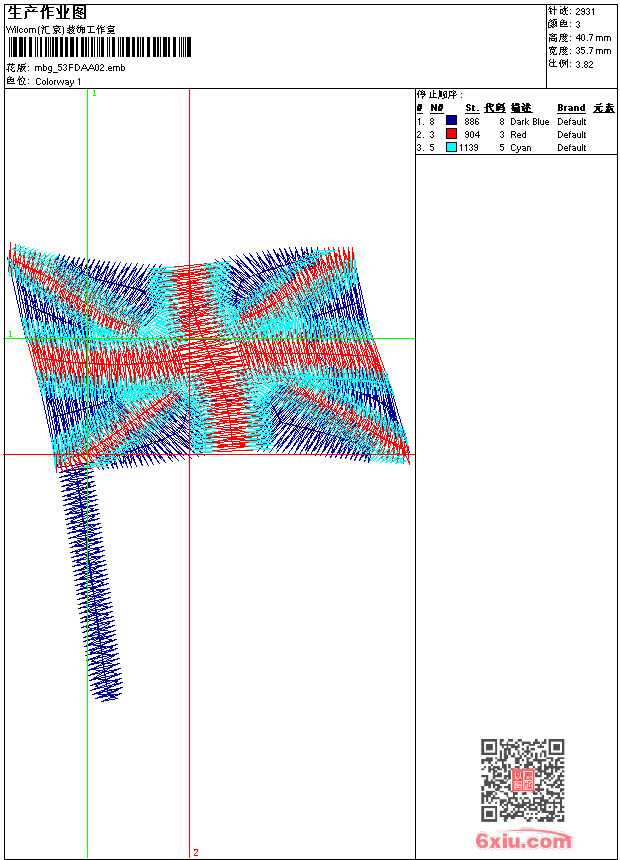Image resolution: width=620 pixels, height=860 pixels.
Task: Select stitch count 1139 in Cyan row
Action: tap(469, 148)
